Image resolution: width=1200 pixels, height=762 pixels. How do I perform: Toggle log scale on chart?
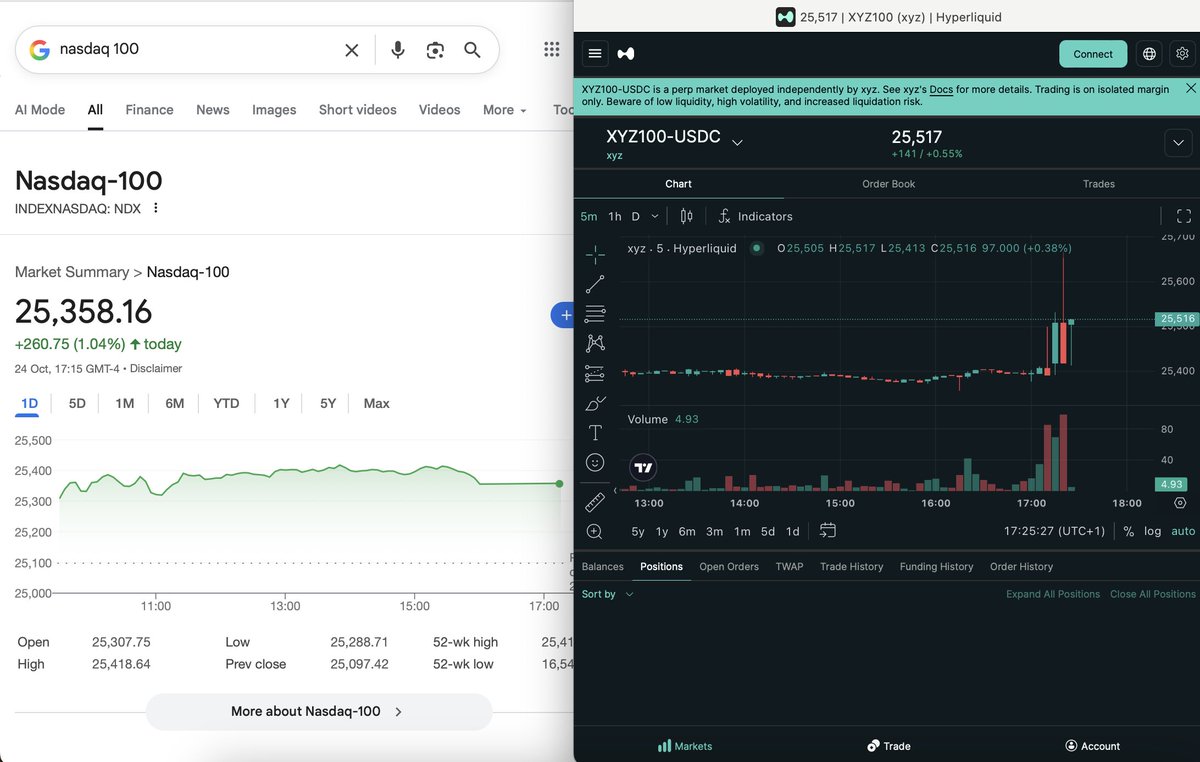1153,532
